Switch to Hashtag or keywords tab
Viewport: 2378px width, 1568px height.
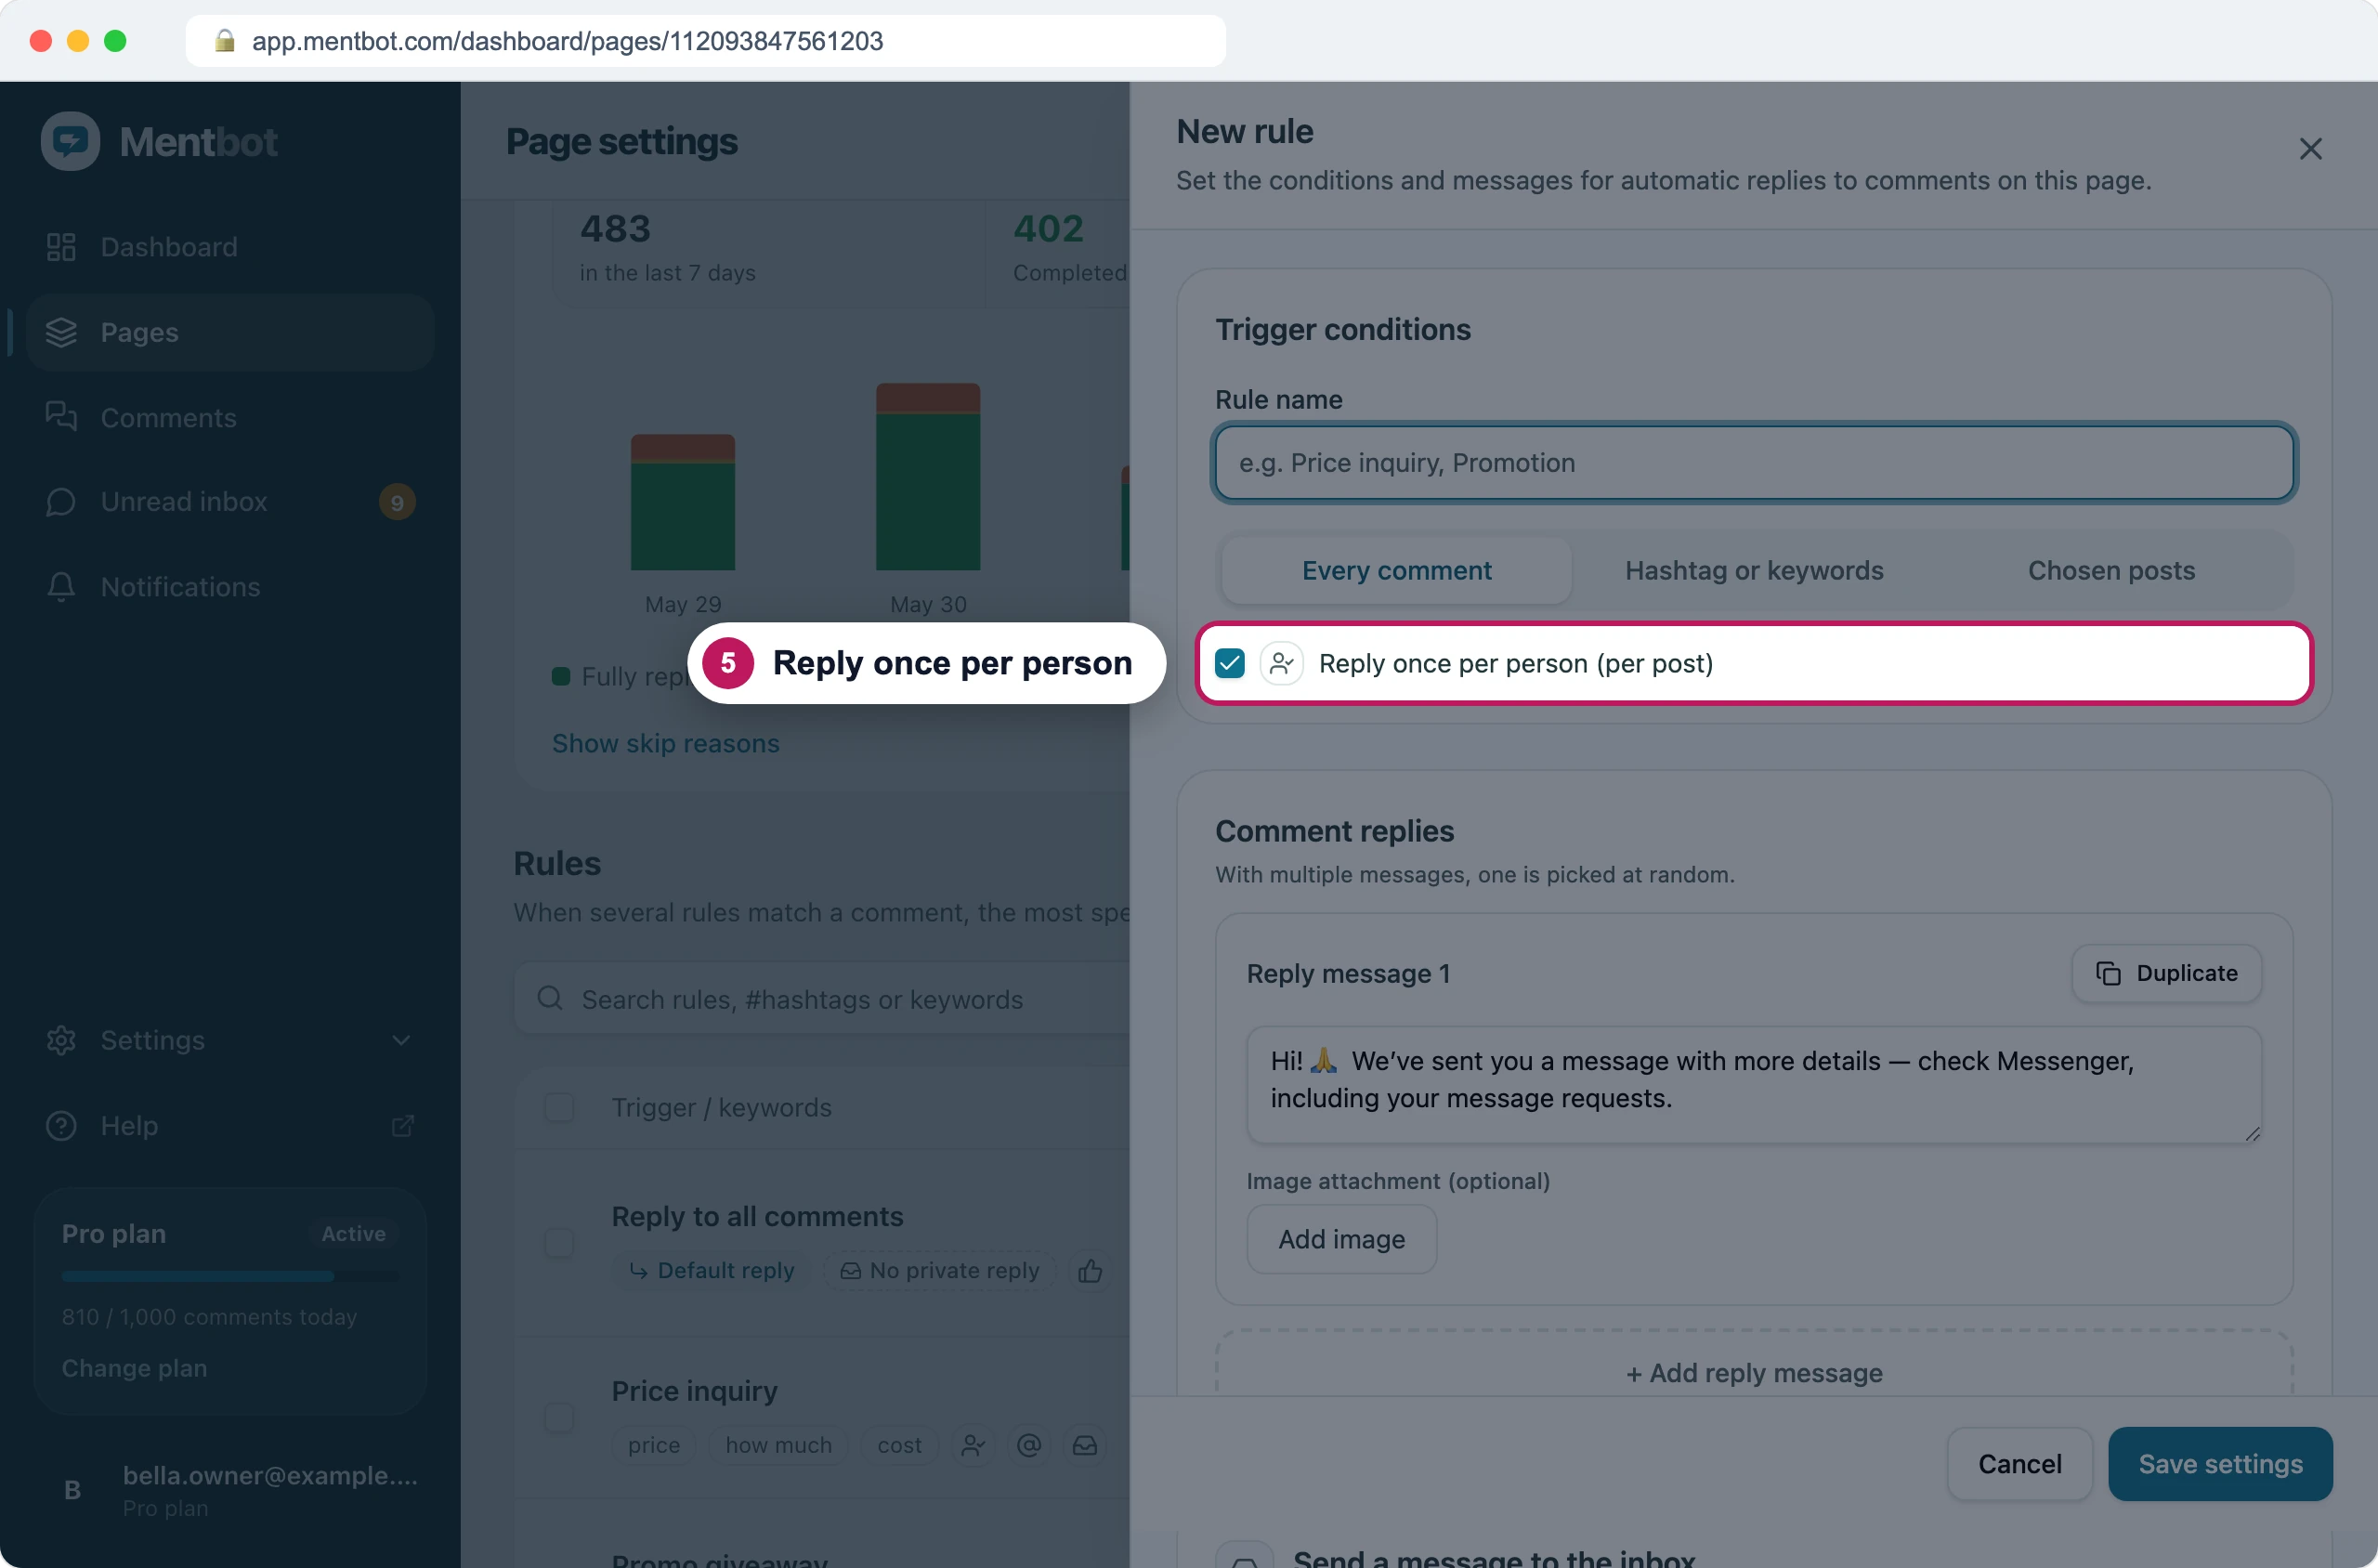pos(1754,570)
